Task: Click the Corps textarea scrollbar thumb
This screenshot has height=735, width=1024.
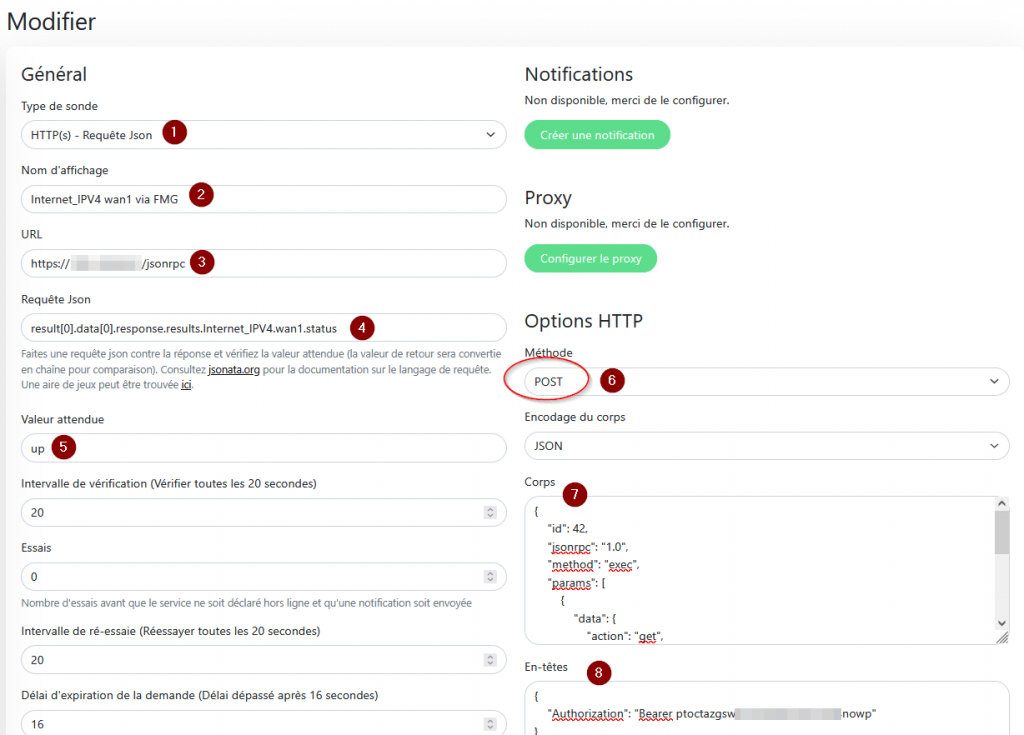Action: 1002,532
